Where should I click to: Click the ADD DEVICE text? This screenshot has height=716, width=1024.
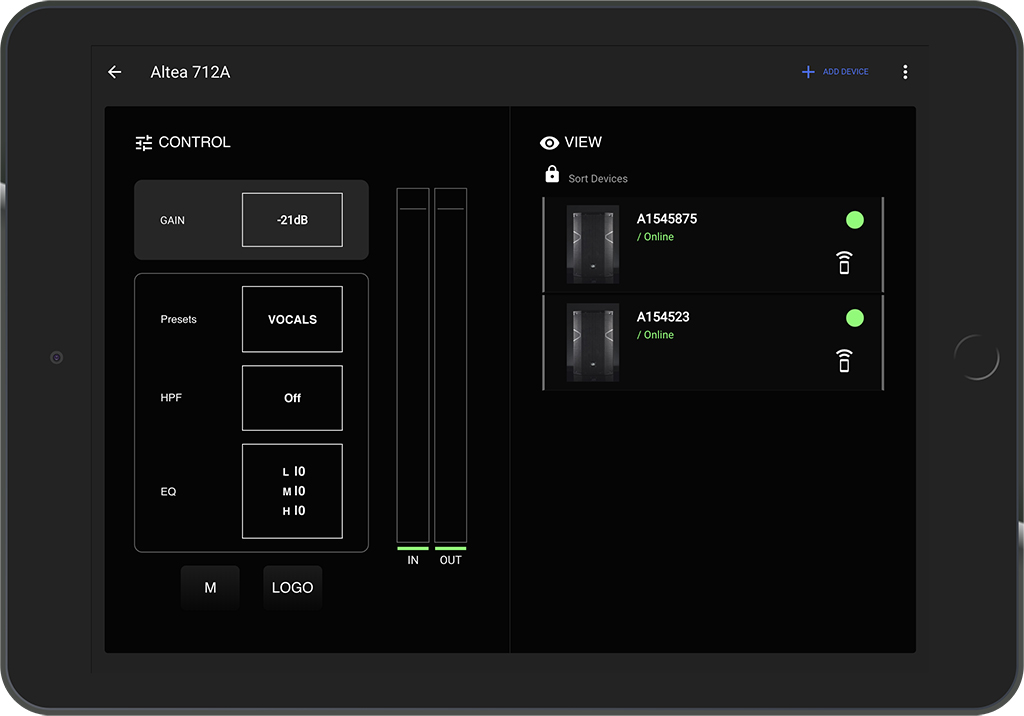coord(845,72)
